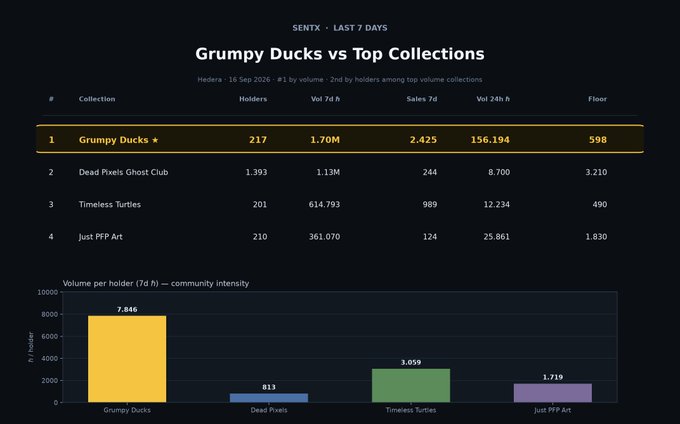Viewport: 680px width, 424px height.
Task: Click the 2000 y-axis tick label
Action: 49,381
